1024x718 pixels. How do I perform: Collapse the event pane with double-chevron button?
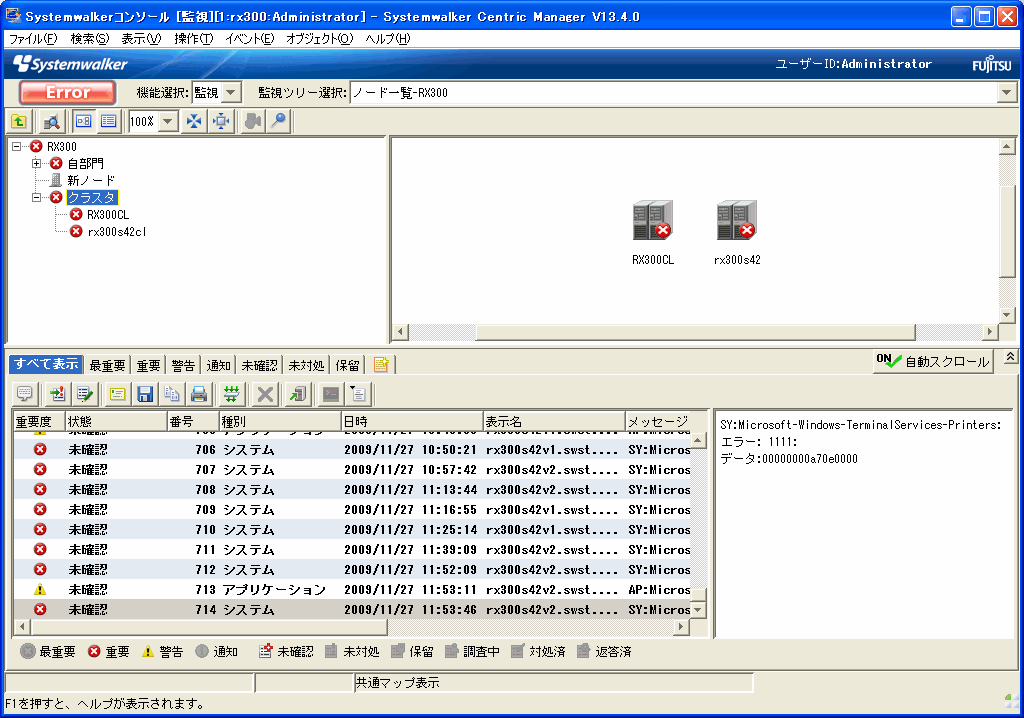click(x=1010, y=357)
